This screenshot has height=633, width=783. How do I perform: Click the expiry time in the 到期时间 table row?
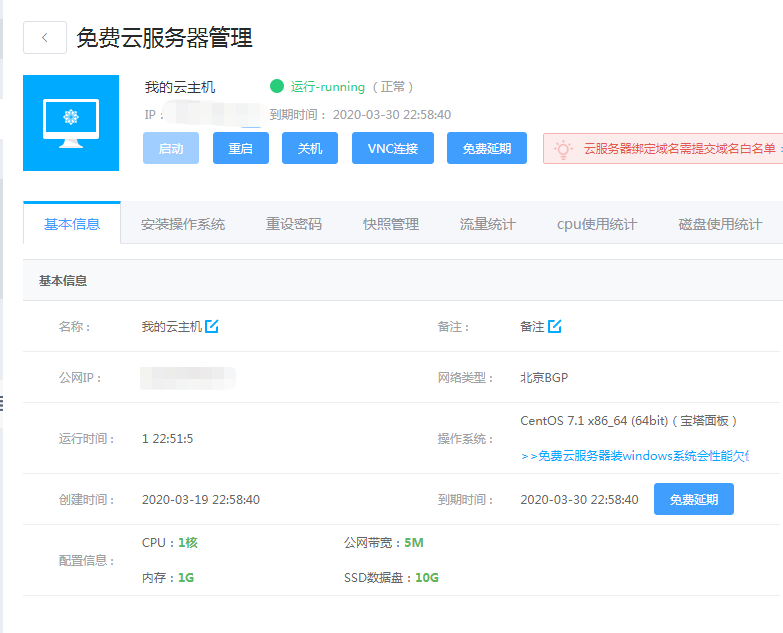pyautogui.click(x=579, y=499)
